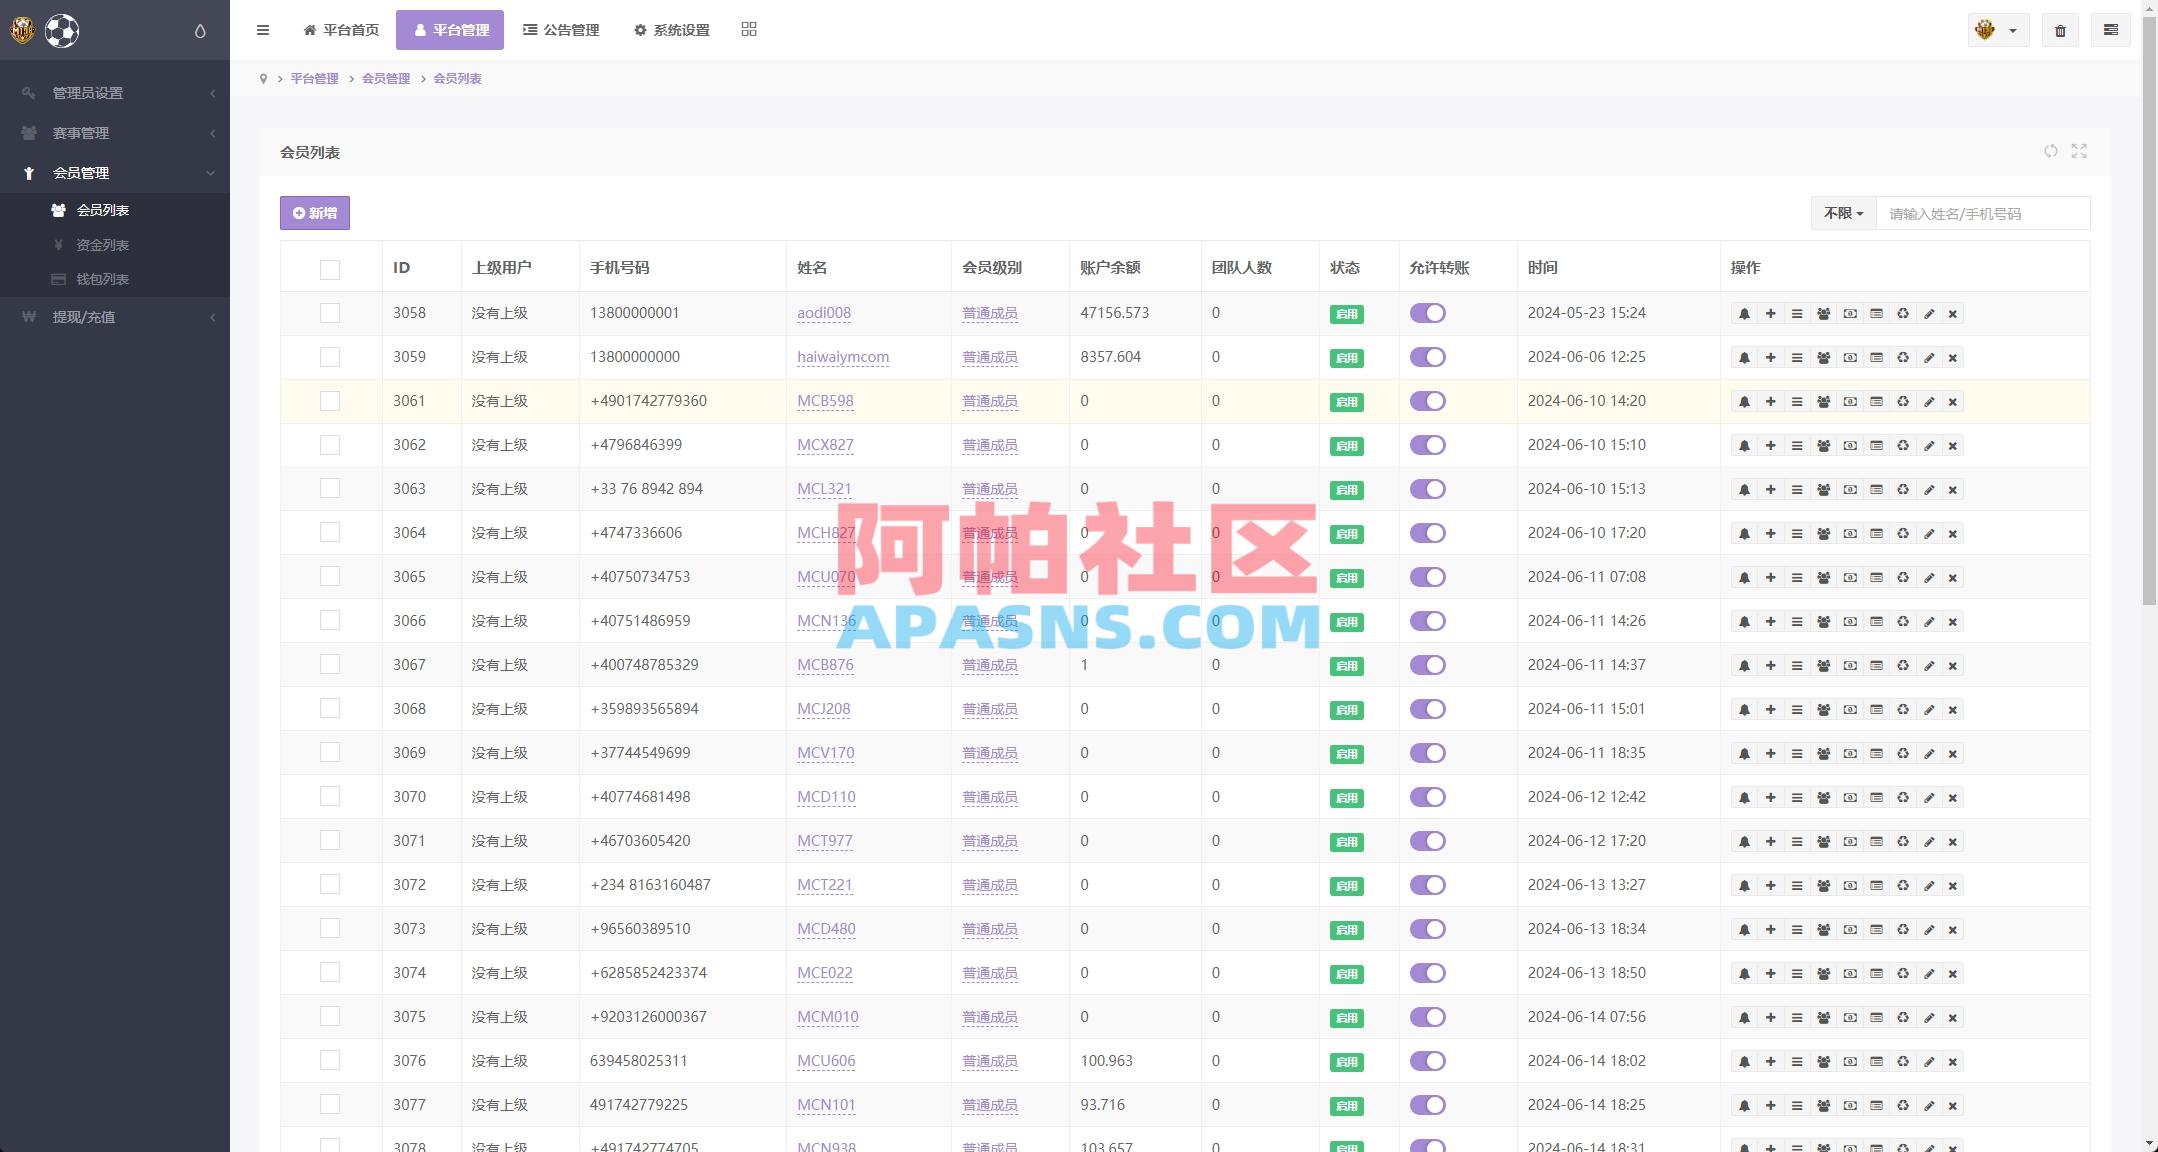This screenshot has height=1152, width=2158.
Task: Click the 新增 button to add a member
Action: coord(314,212)
